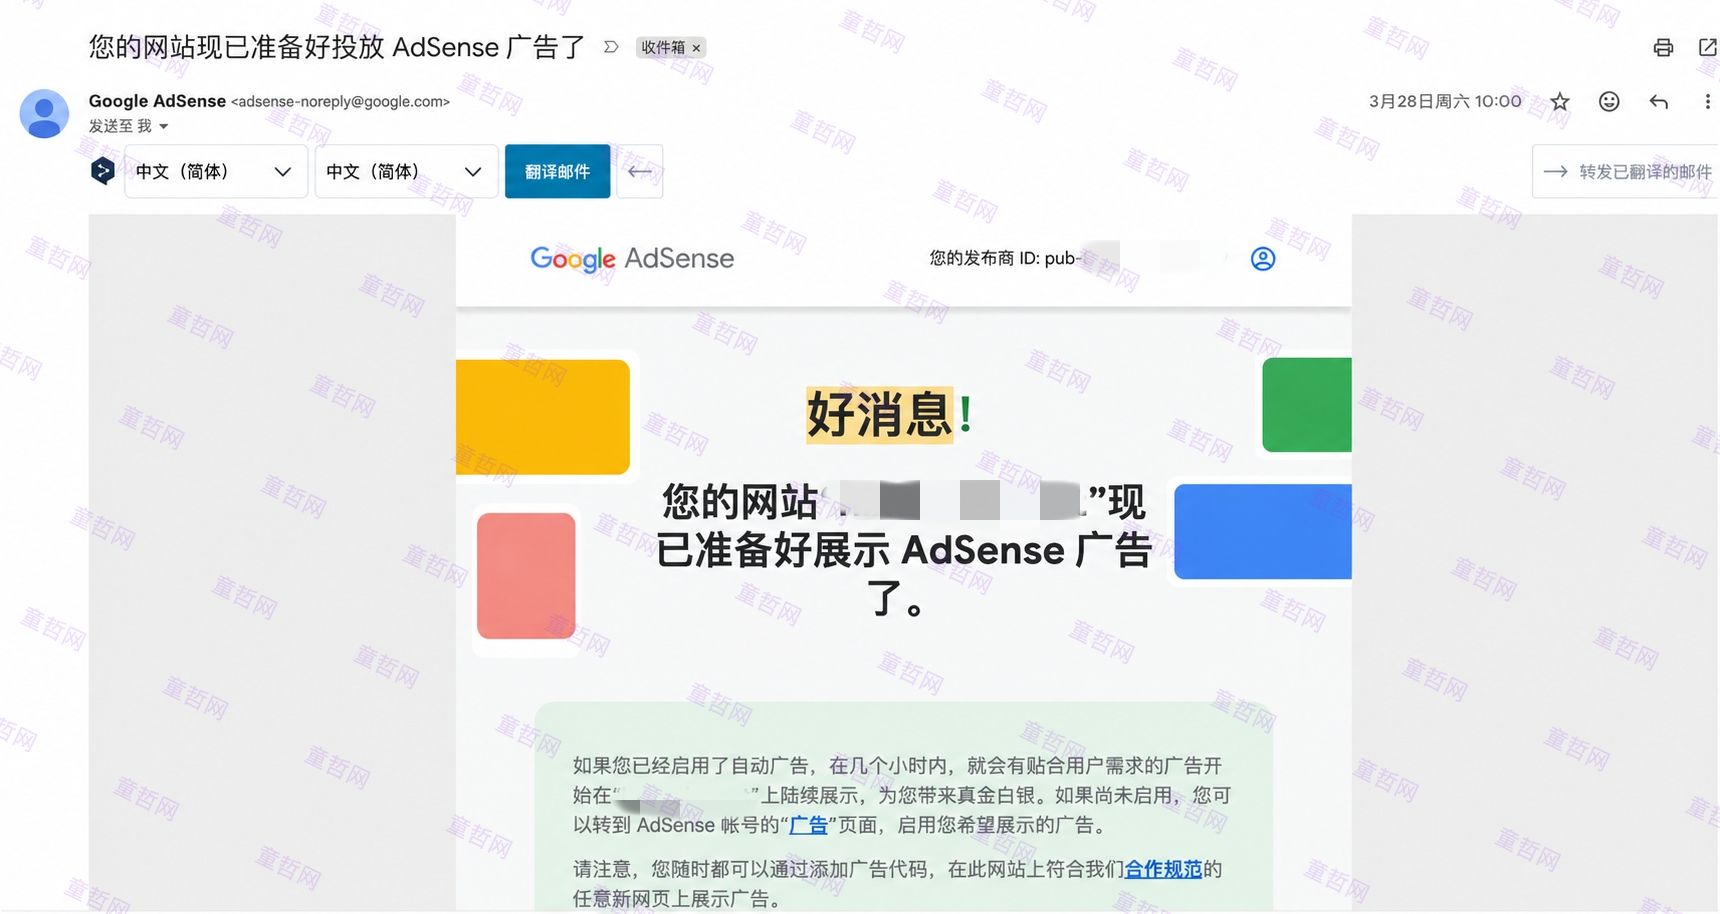Star the Google AdSense email
The width and height of the screenshot is (1720, 914).
tap(1560, 101)
